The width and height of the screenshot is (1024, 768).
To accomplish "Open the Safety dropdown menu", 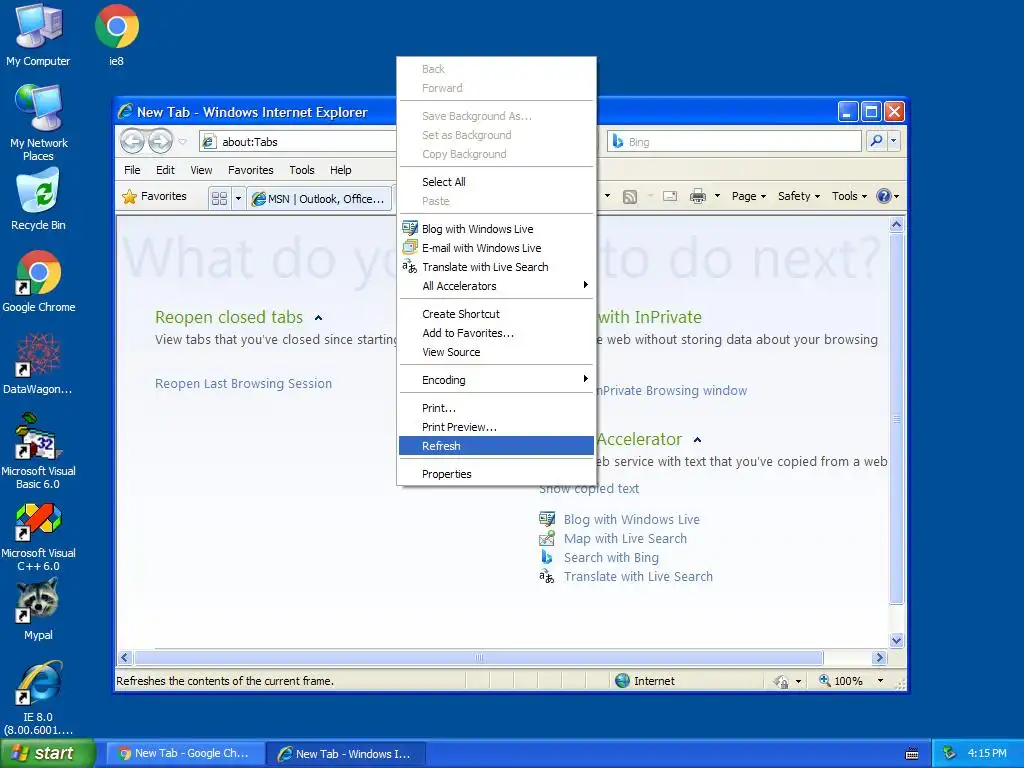I will pos(799,196).
